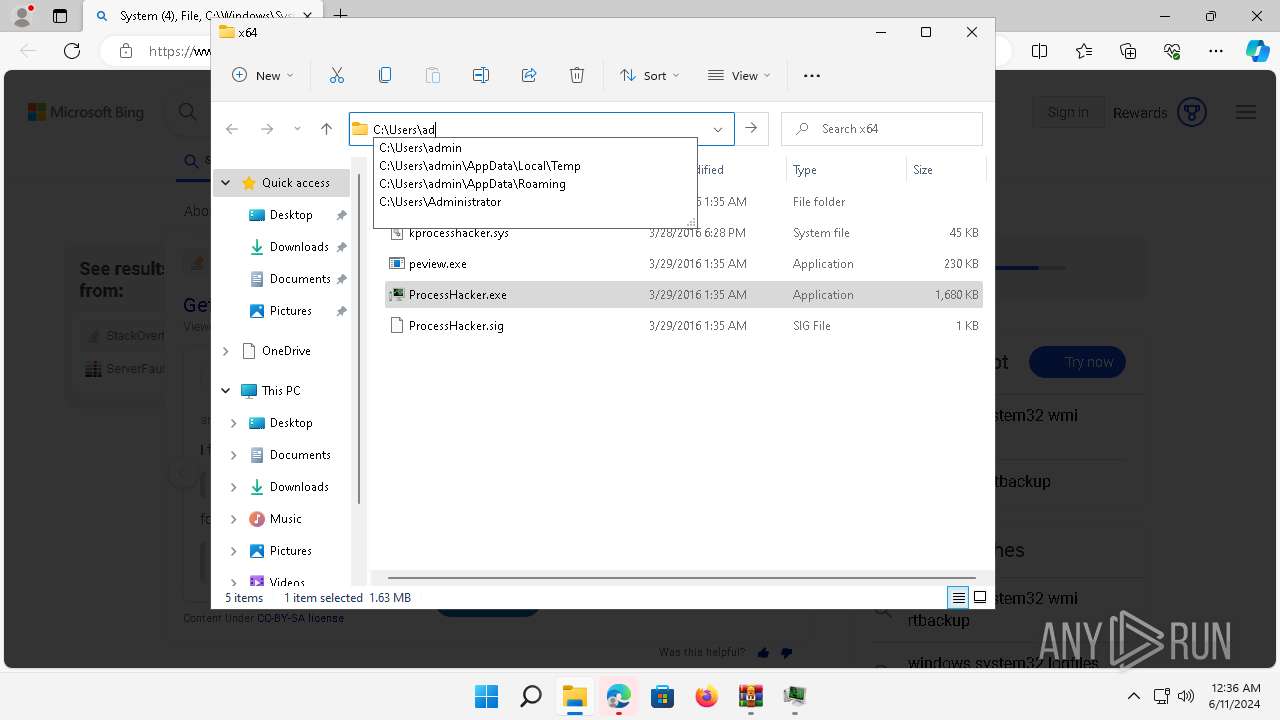Refresh the Edge browser page

pyautogui.click(x=72, y=51)
